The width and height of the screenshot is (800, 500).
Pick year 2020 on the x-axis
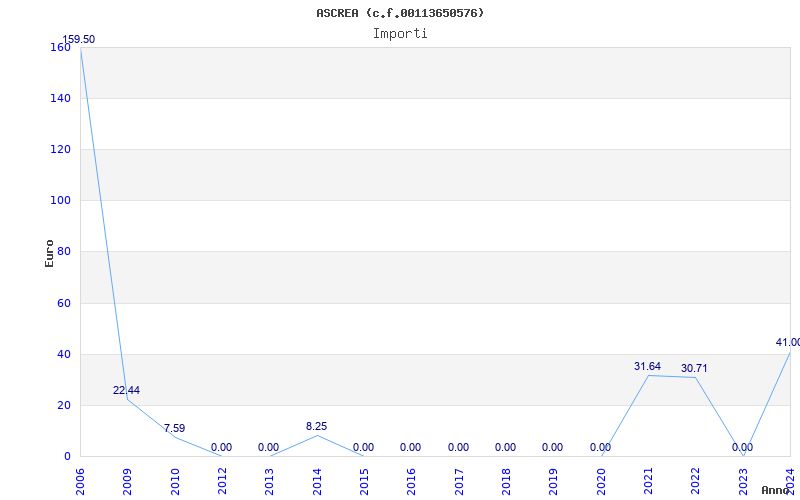click(601, 482)
